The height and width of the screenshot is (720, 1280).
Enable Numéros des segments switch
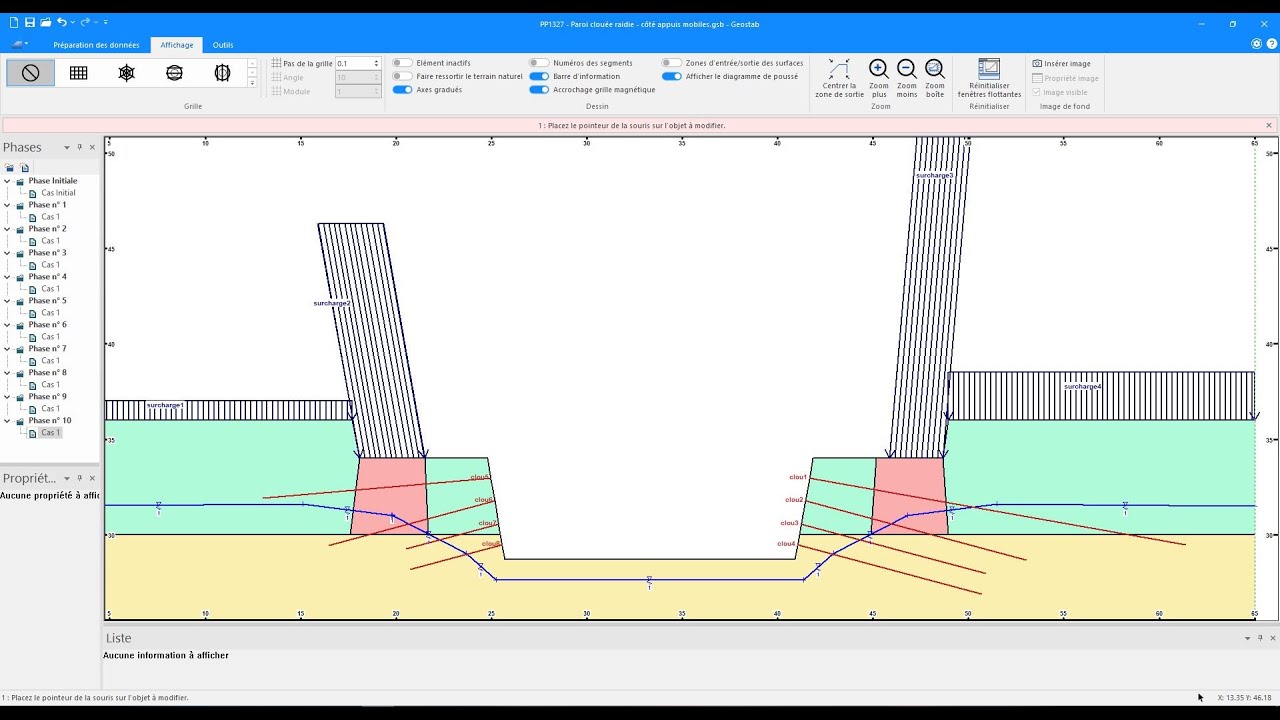[539, 63]
